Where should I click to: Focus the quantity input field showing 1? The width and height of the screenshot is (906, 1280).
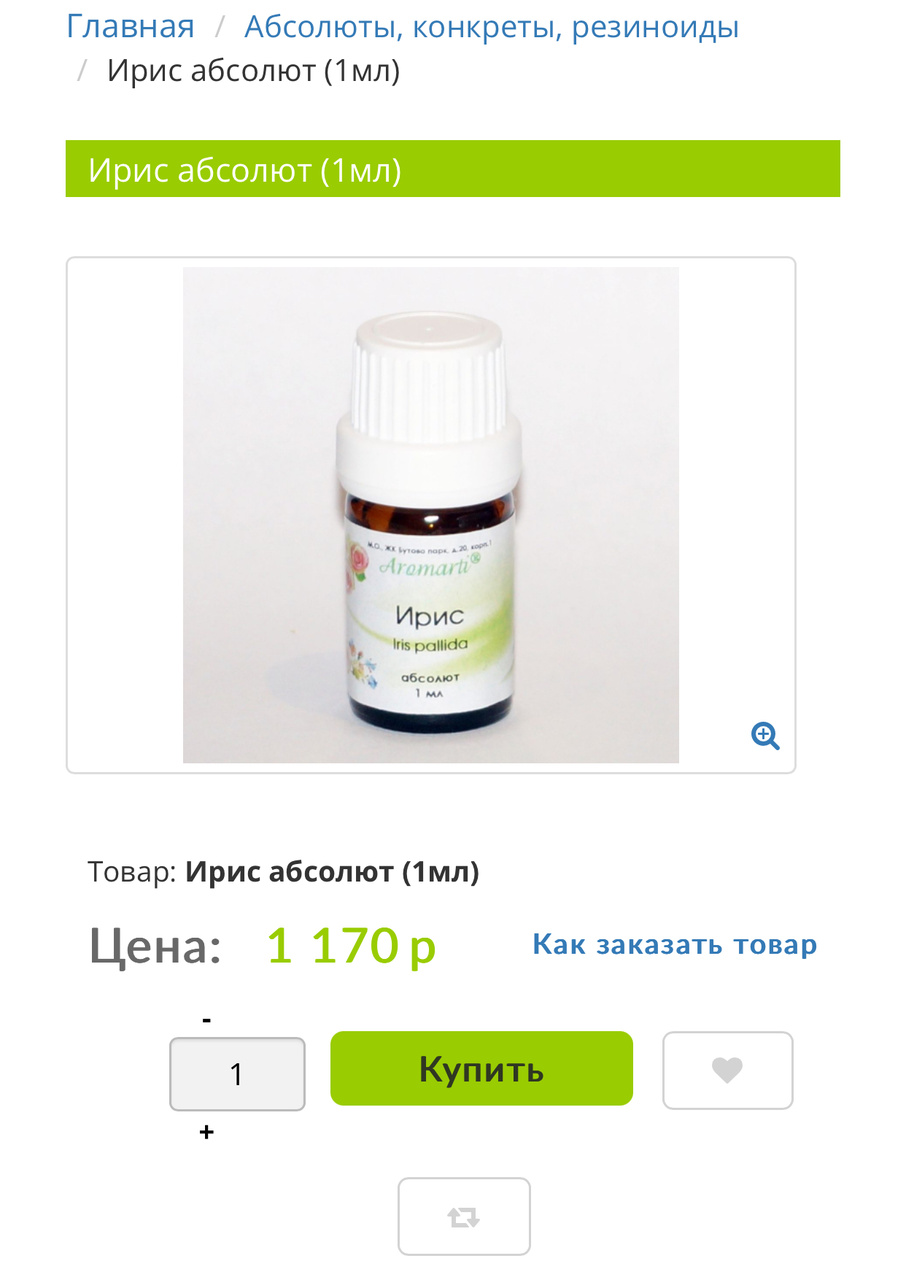[237, 1074]
